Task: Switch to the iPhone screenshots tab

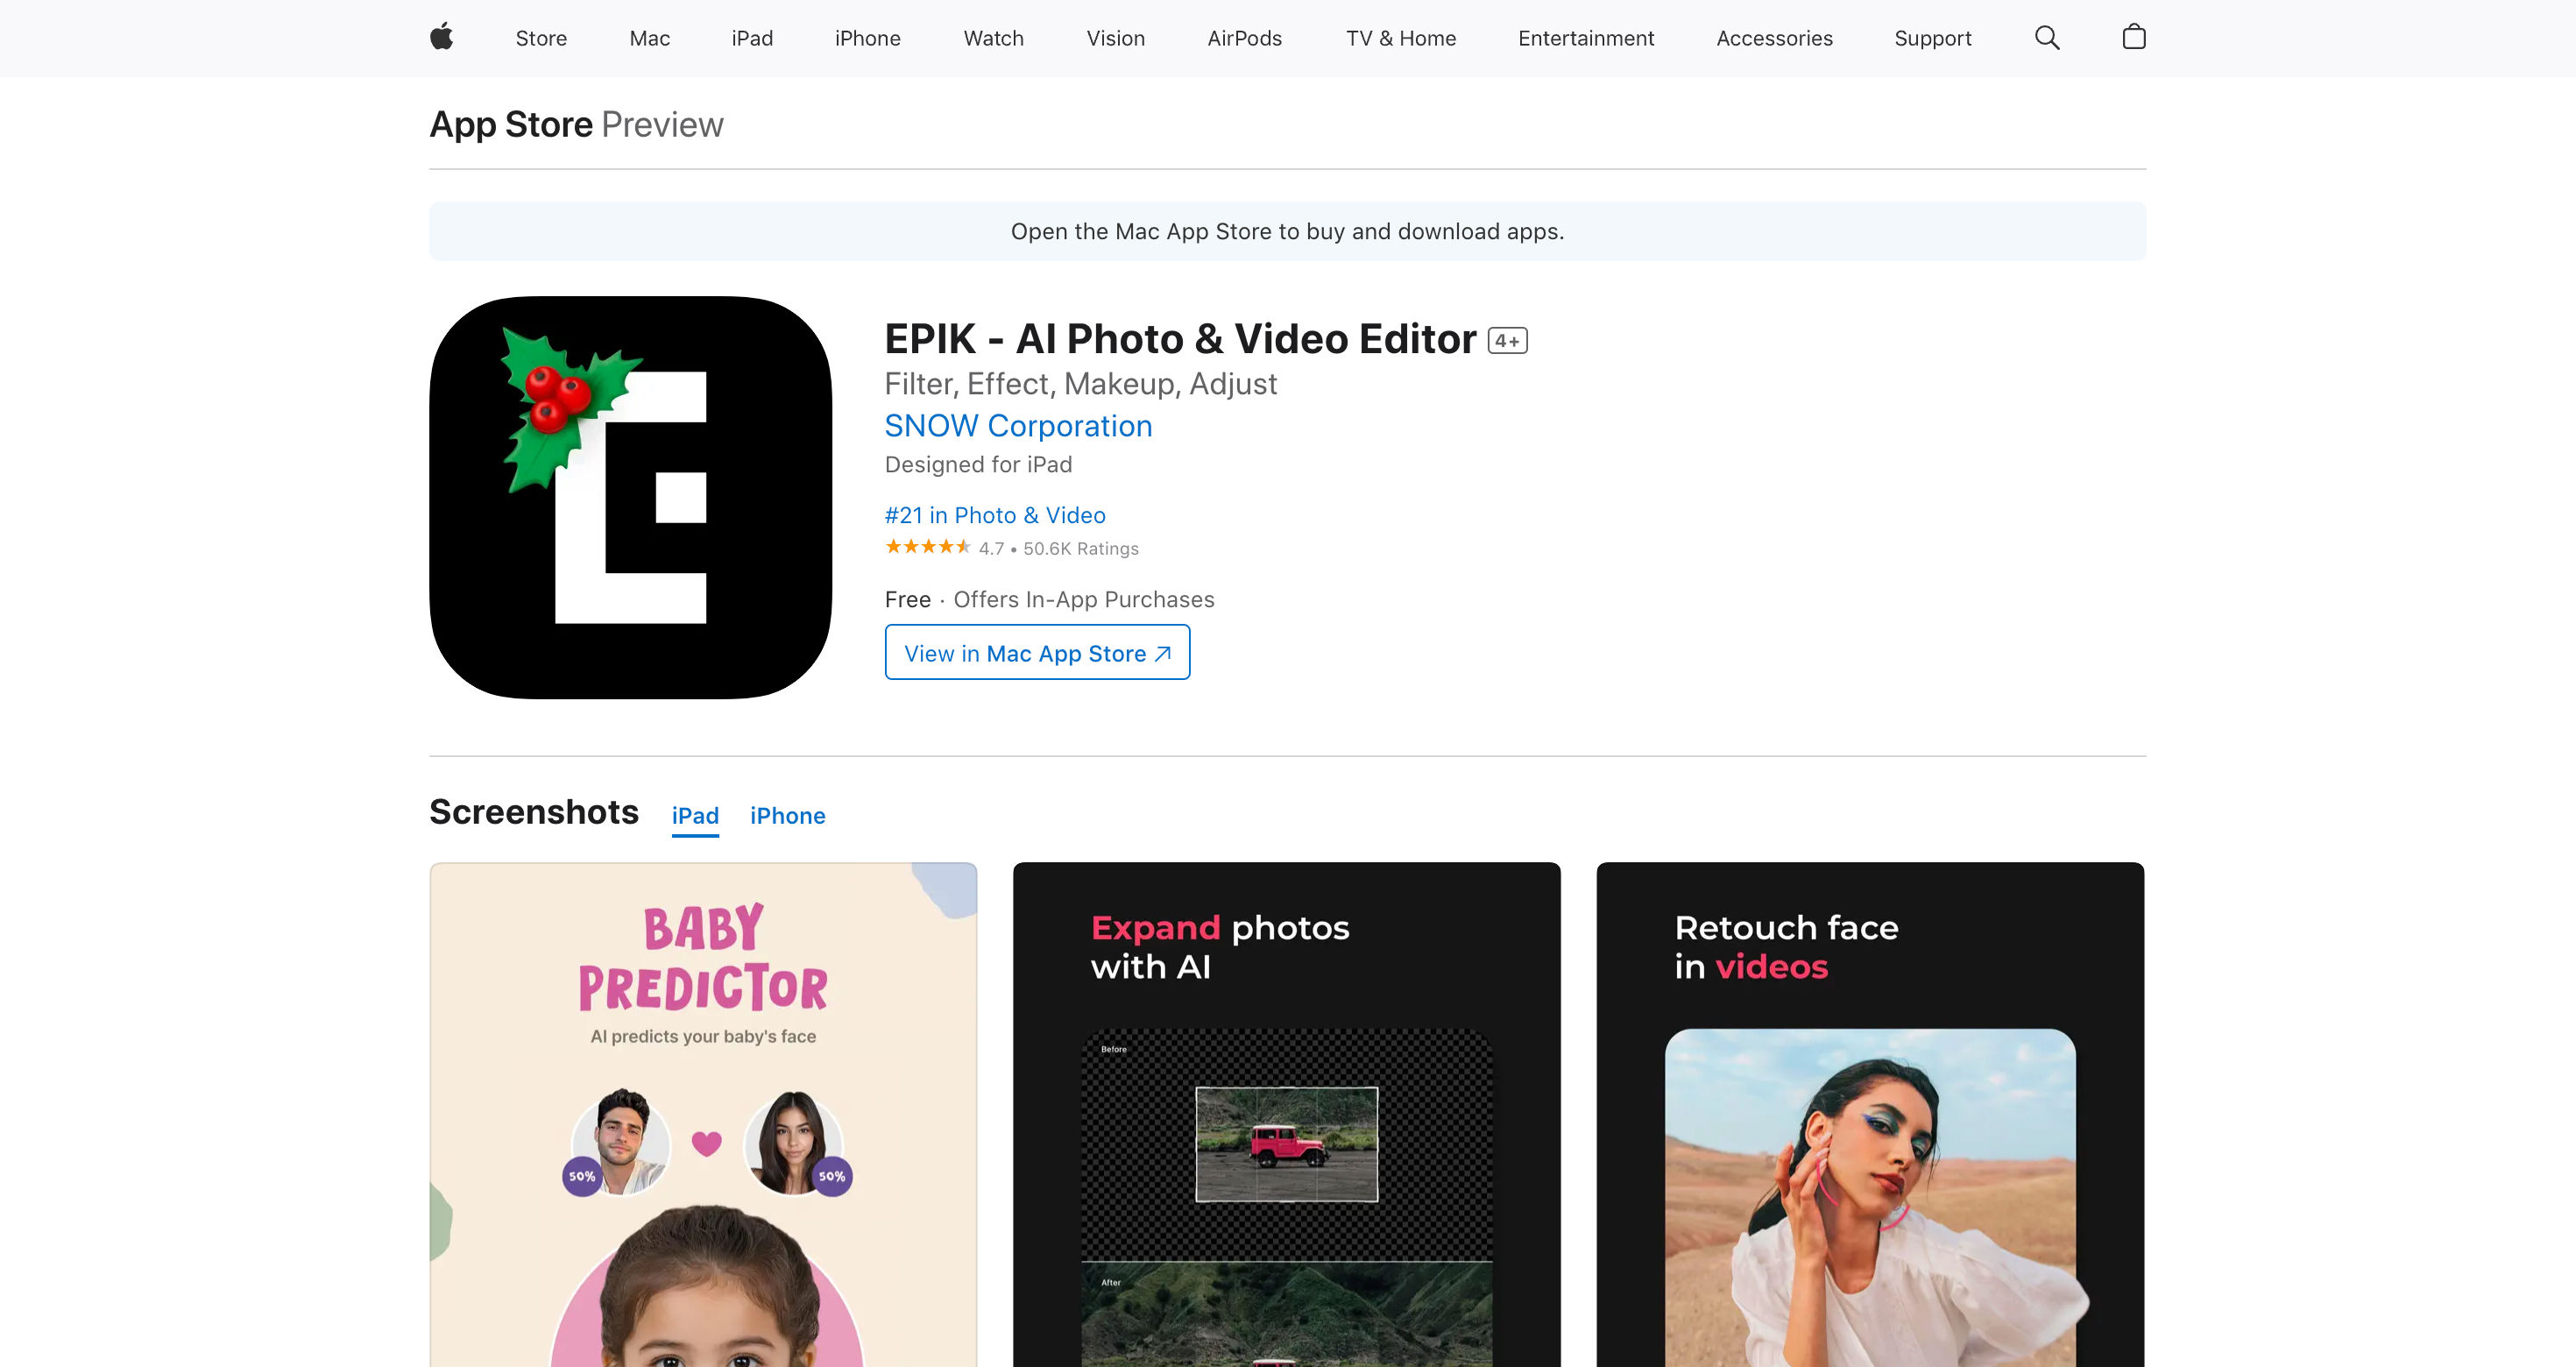Action: [788, 816]
